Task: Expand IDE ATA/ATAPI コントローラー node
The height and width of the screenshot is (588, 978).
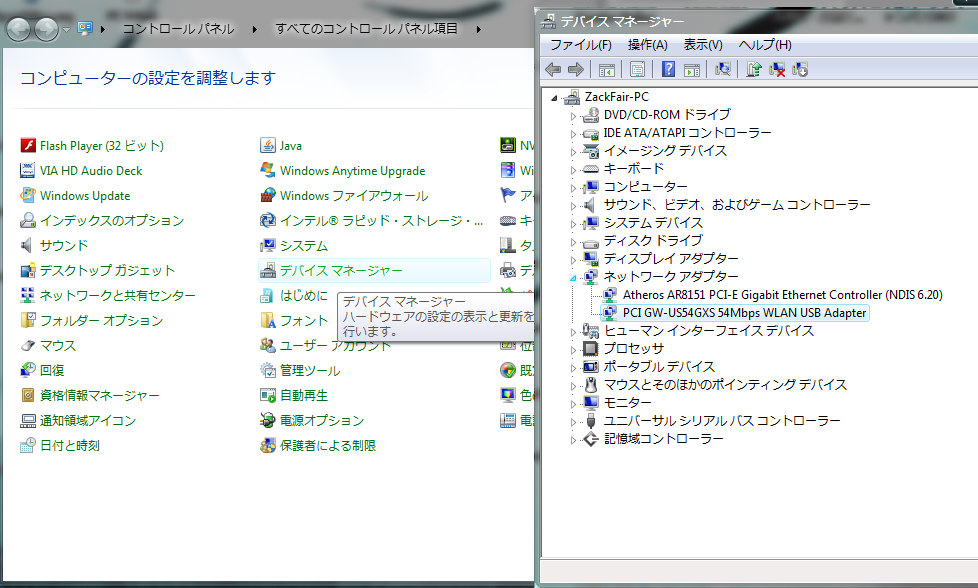Action: 573,133
